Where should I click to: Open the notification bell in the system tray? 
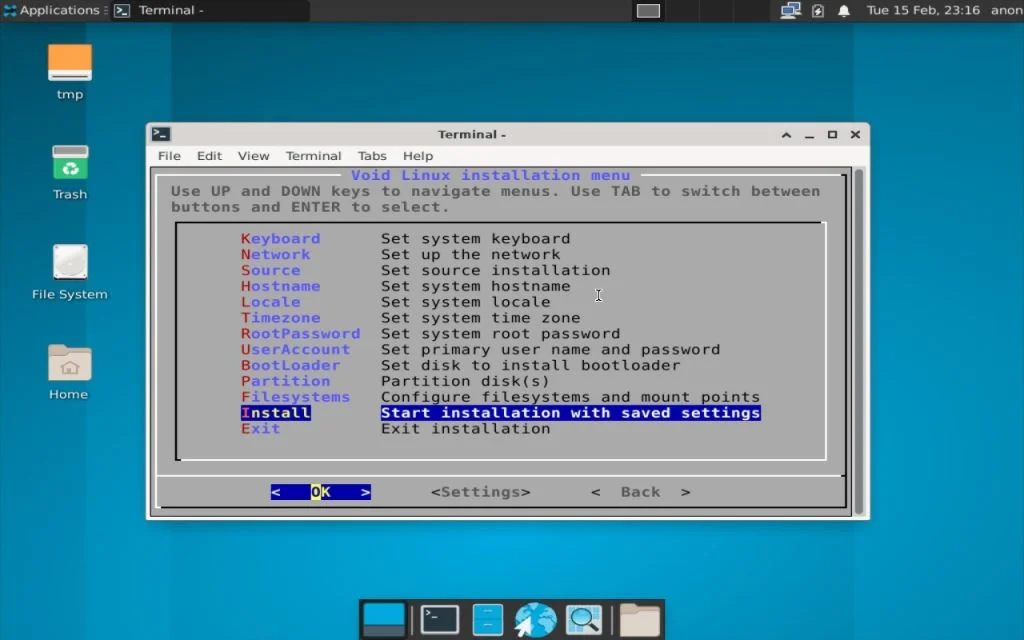pos(843,10)
